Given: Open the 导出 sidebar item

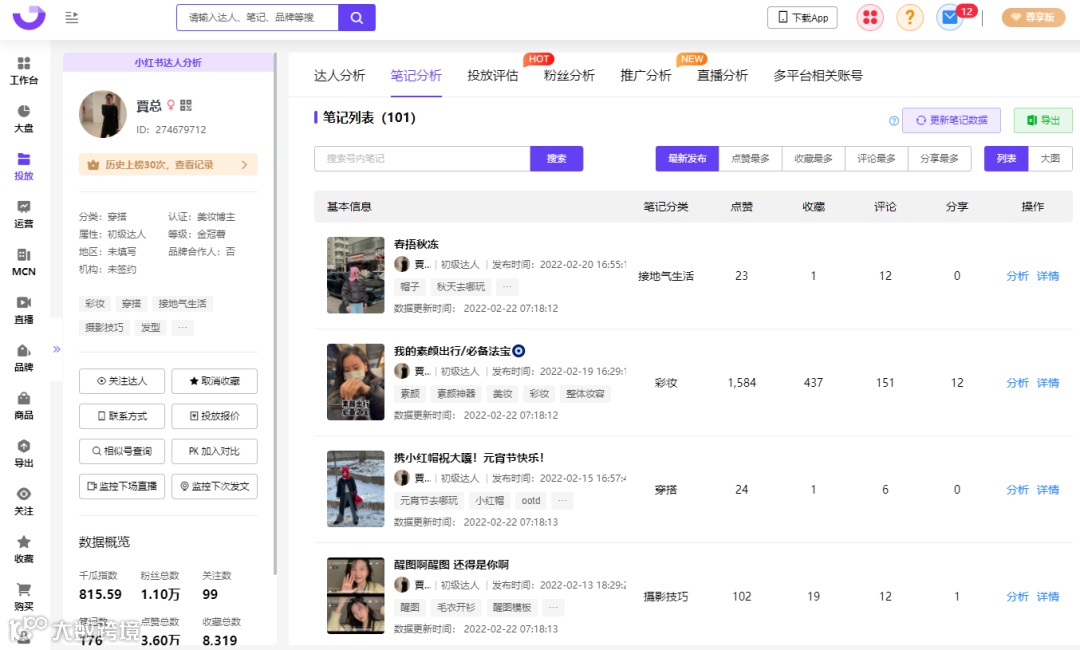Looking at the screenshot, I should tap(23, 454).
